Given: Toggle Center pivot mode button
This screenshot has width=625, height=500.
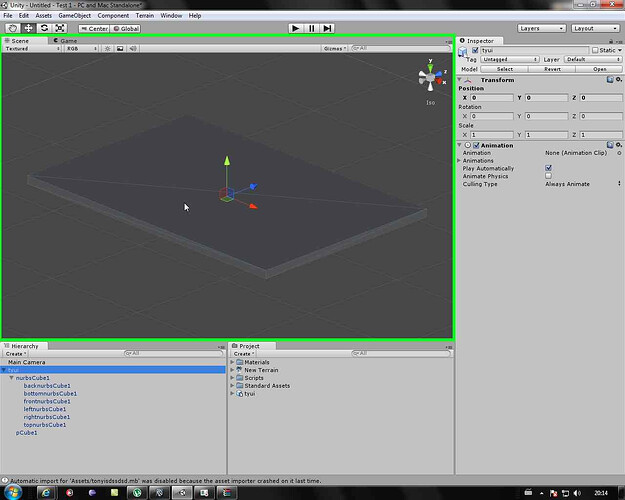Looking at the screenshot, I should coord(94,29).
